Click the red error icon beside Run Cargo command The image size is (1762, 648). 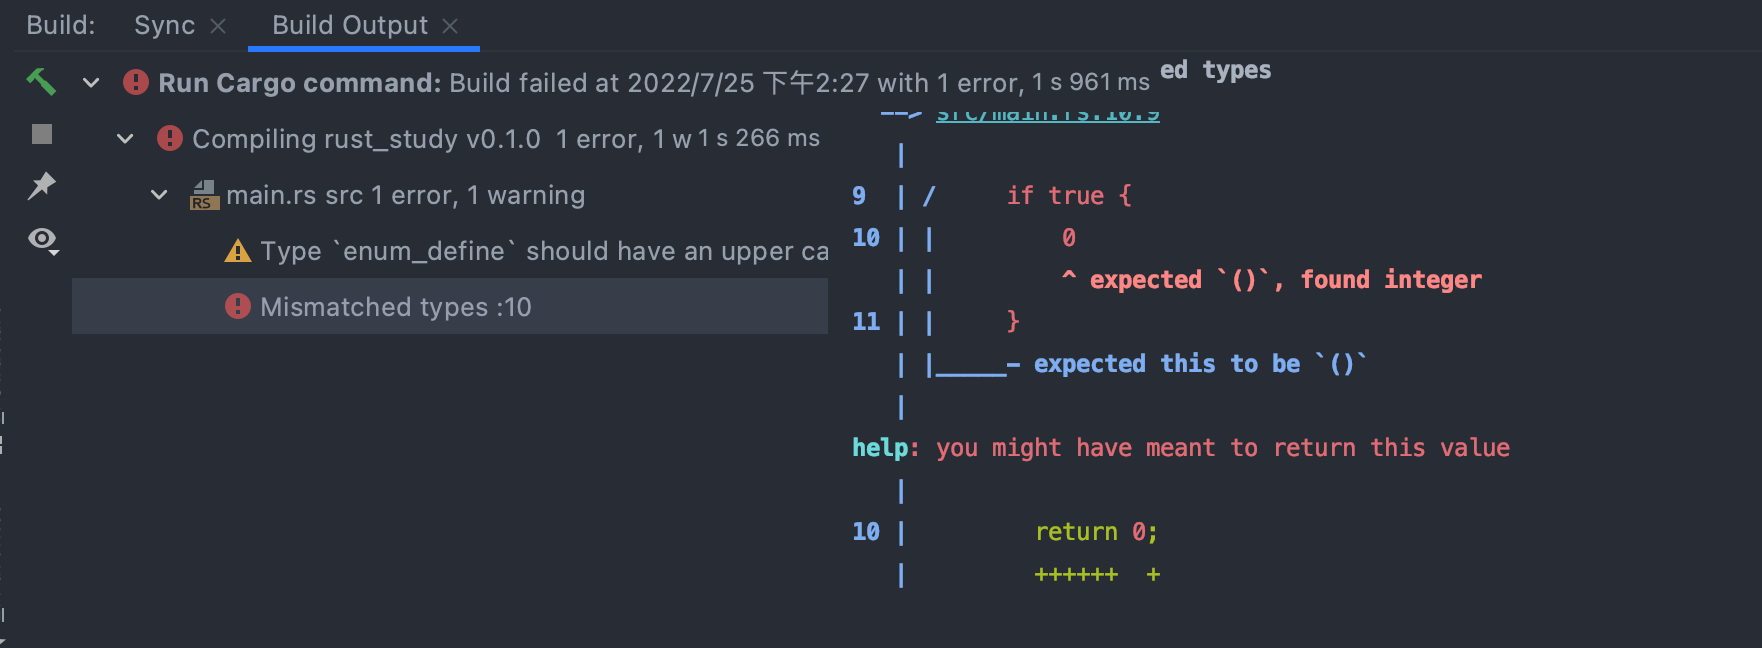(136, 82)
